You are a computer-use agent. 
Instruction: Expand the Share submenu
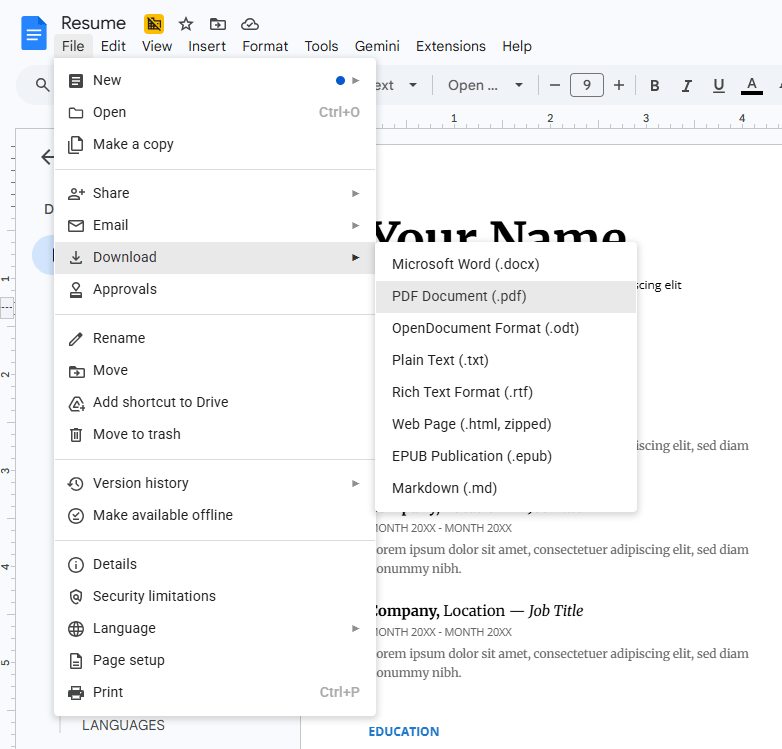tap(215, 193)
